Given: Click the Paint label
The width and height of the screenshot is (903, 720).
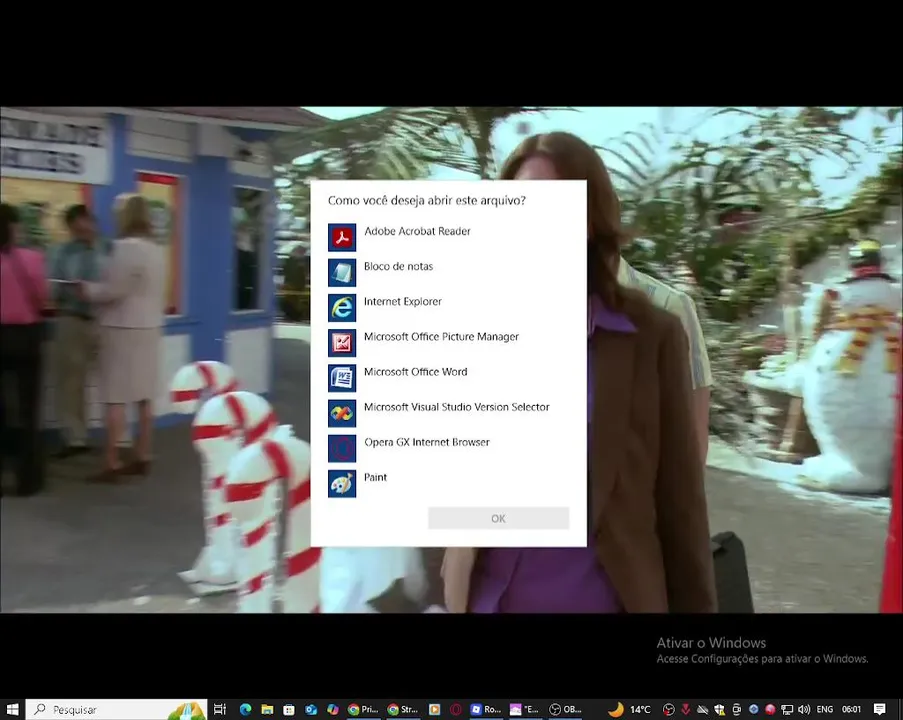Looking at the screenshot, I should (x=375, y=477).
